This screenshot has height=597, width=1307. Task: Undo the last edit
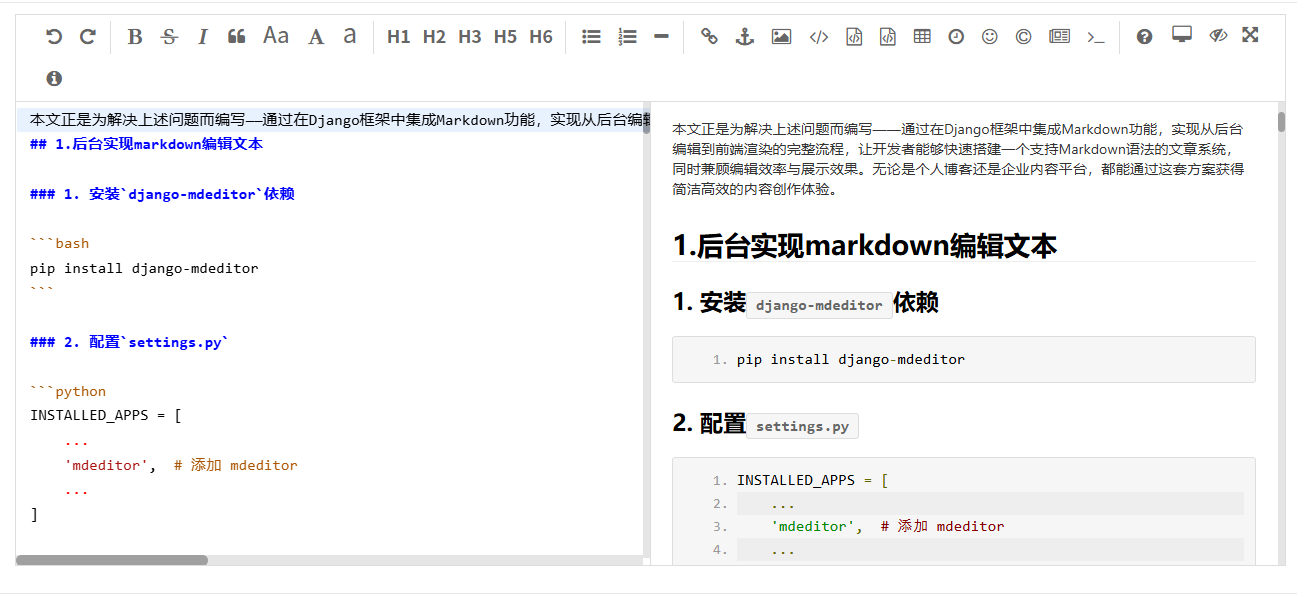click(53, 35)
